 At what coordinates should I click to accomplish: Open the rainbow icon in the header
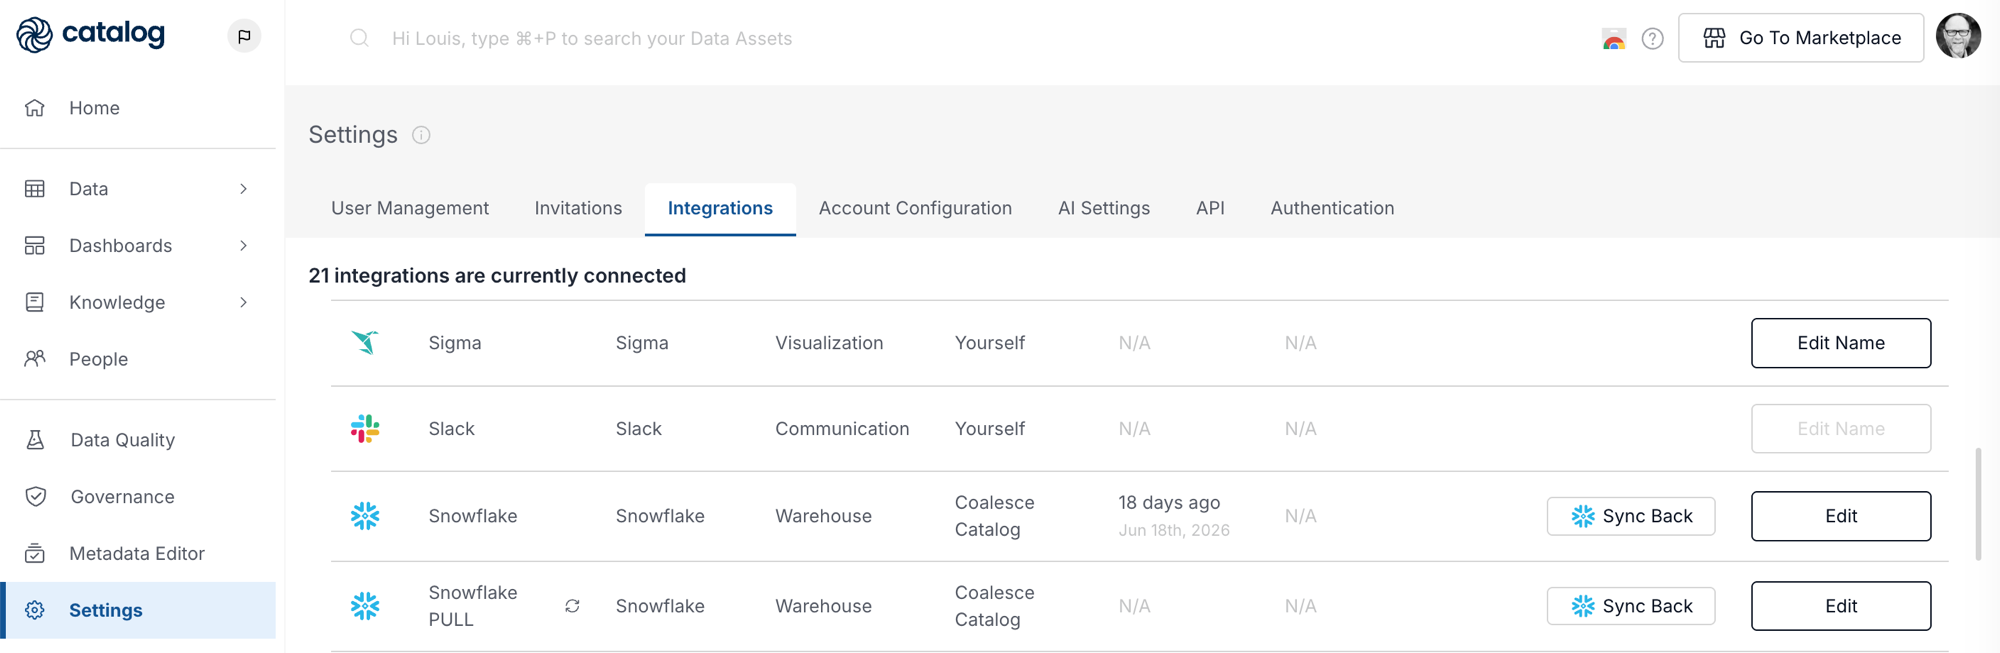click(x=1613, y=39)
